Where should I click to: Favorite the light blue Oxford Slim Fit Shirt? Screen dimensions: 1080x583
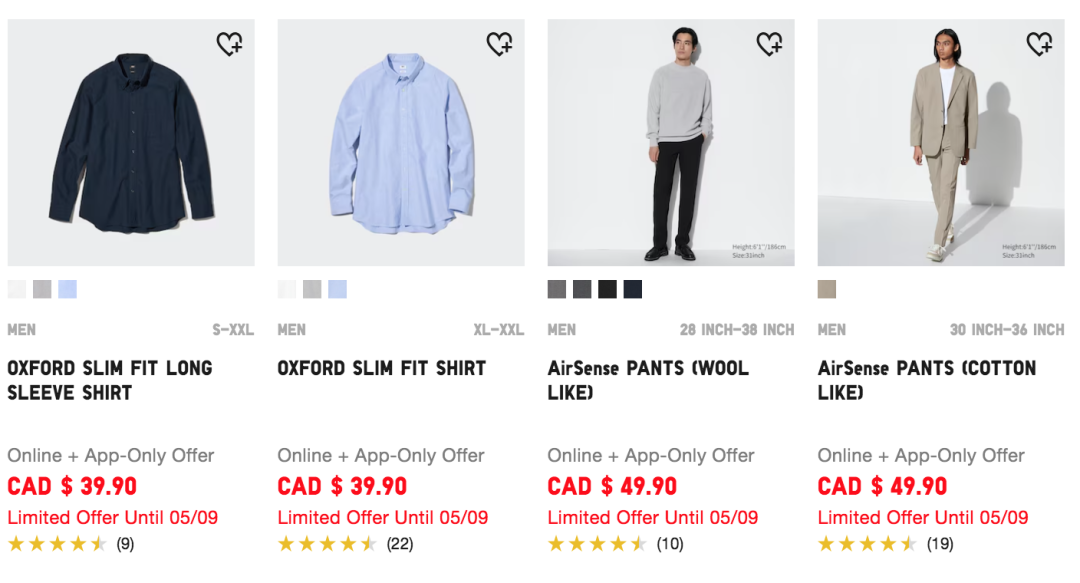tap(499, 43)
